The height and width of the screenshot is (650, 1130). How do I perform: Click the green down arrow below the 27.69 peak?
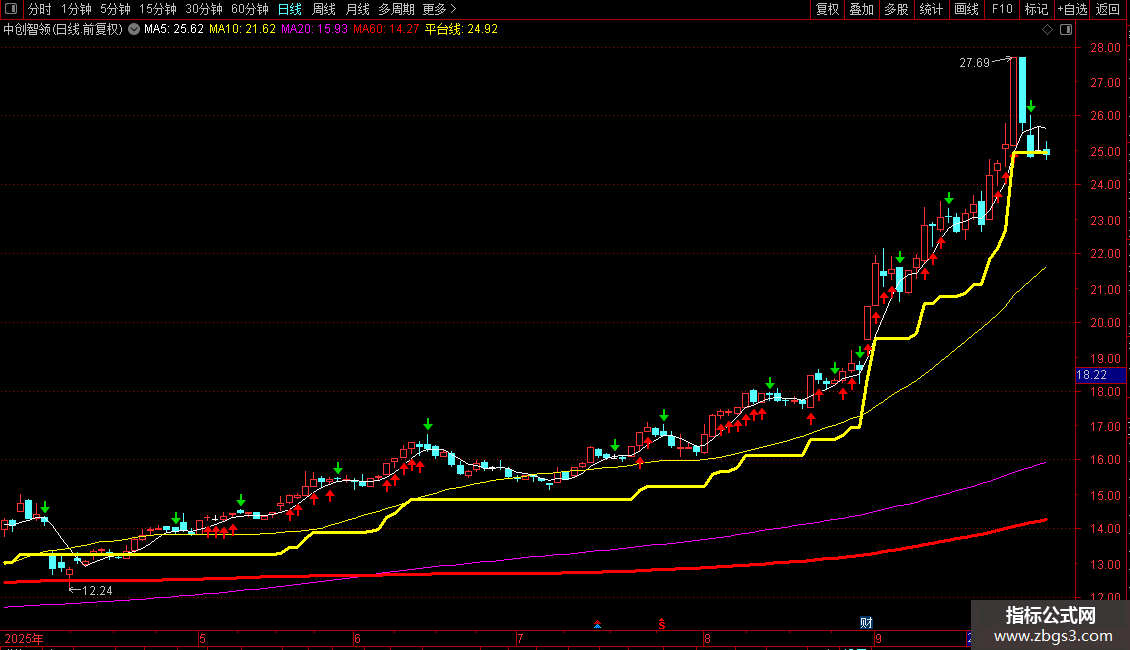click(x=1031, y=106)
